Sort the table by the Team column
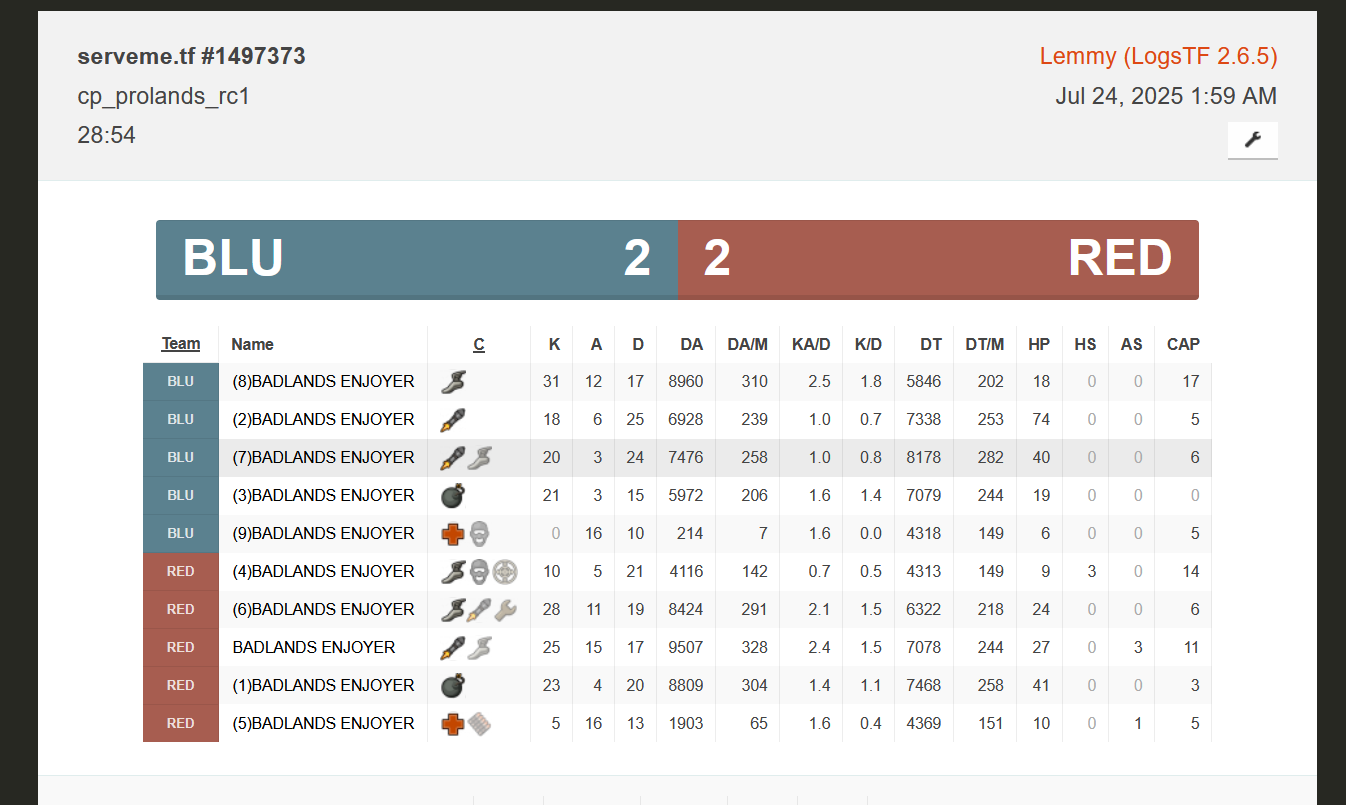1346x805 pixels. 181,344
